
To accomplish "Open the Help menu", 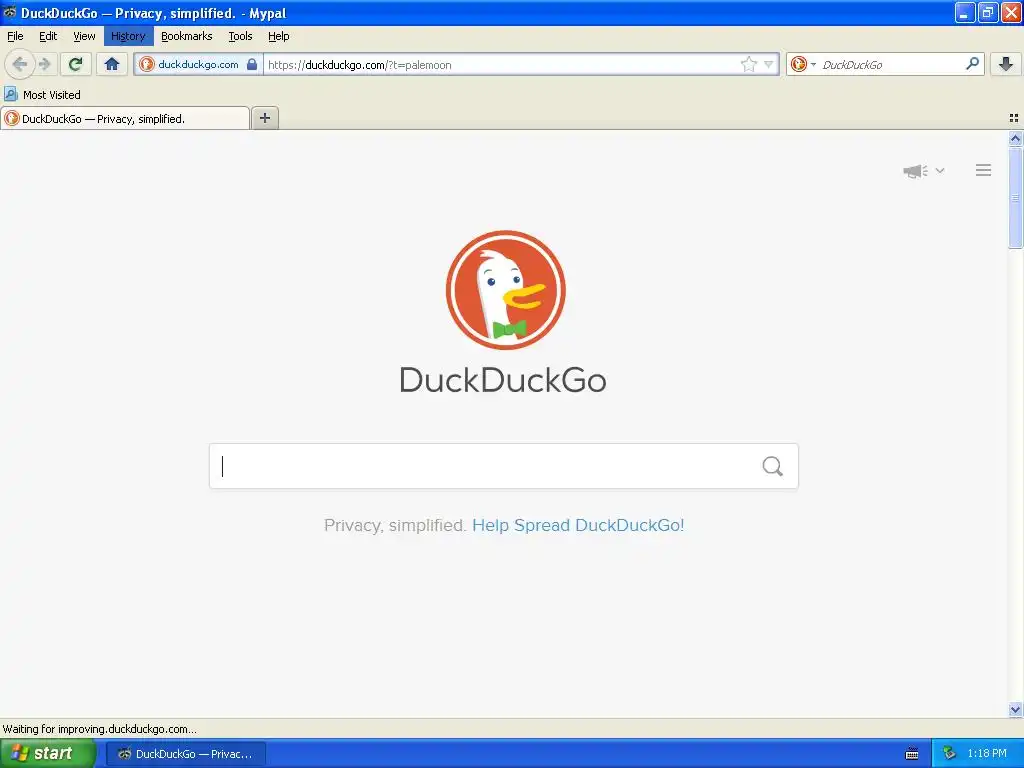I will click(278, 36).
